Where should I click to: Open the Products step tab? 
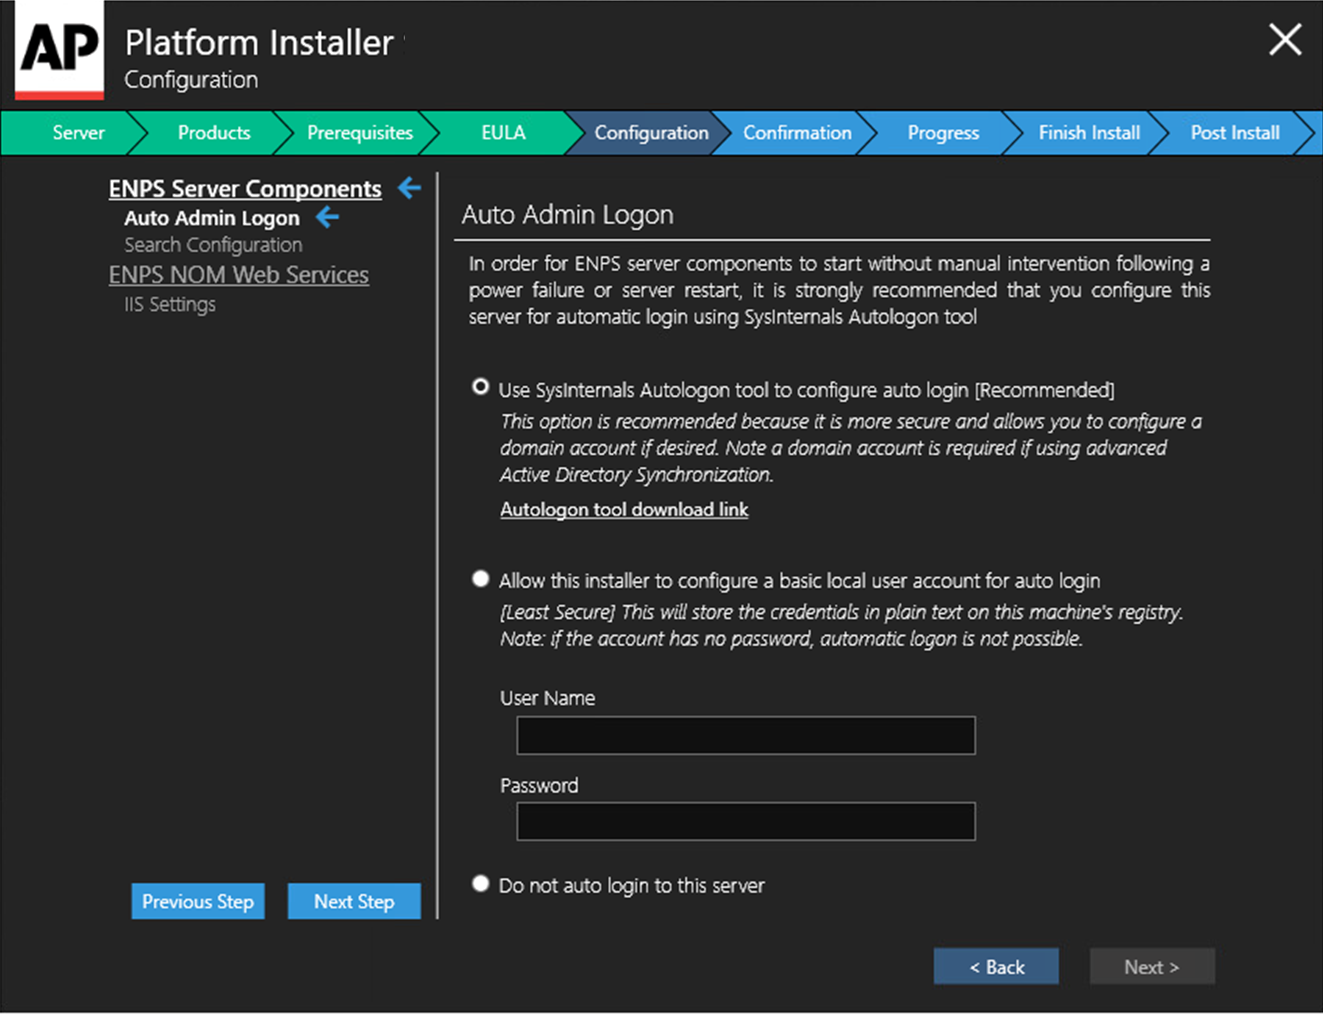point(214,133)
